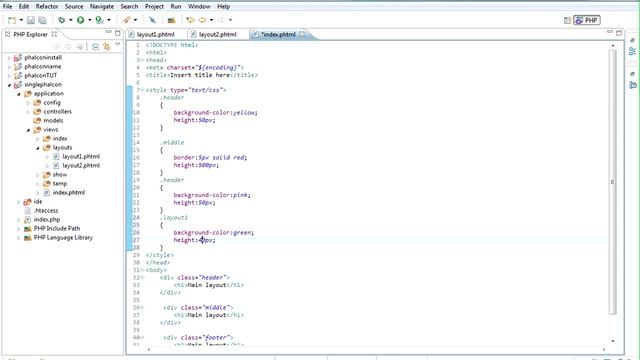The width and height of the screenshot is (640, 360).
Task: Open the New file dropdown arrow
Action: click(21, 20)
